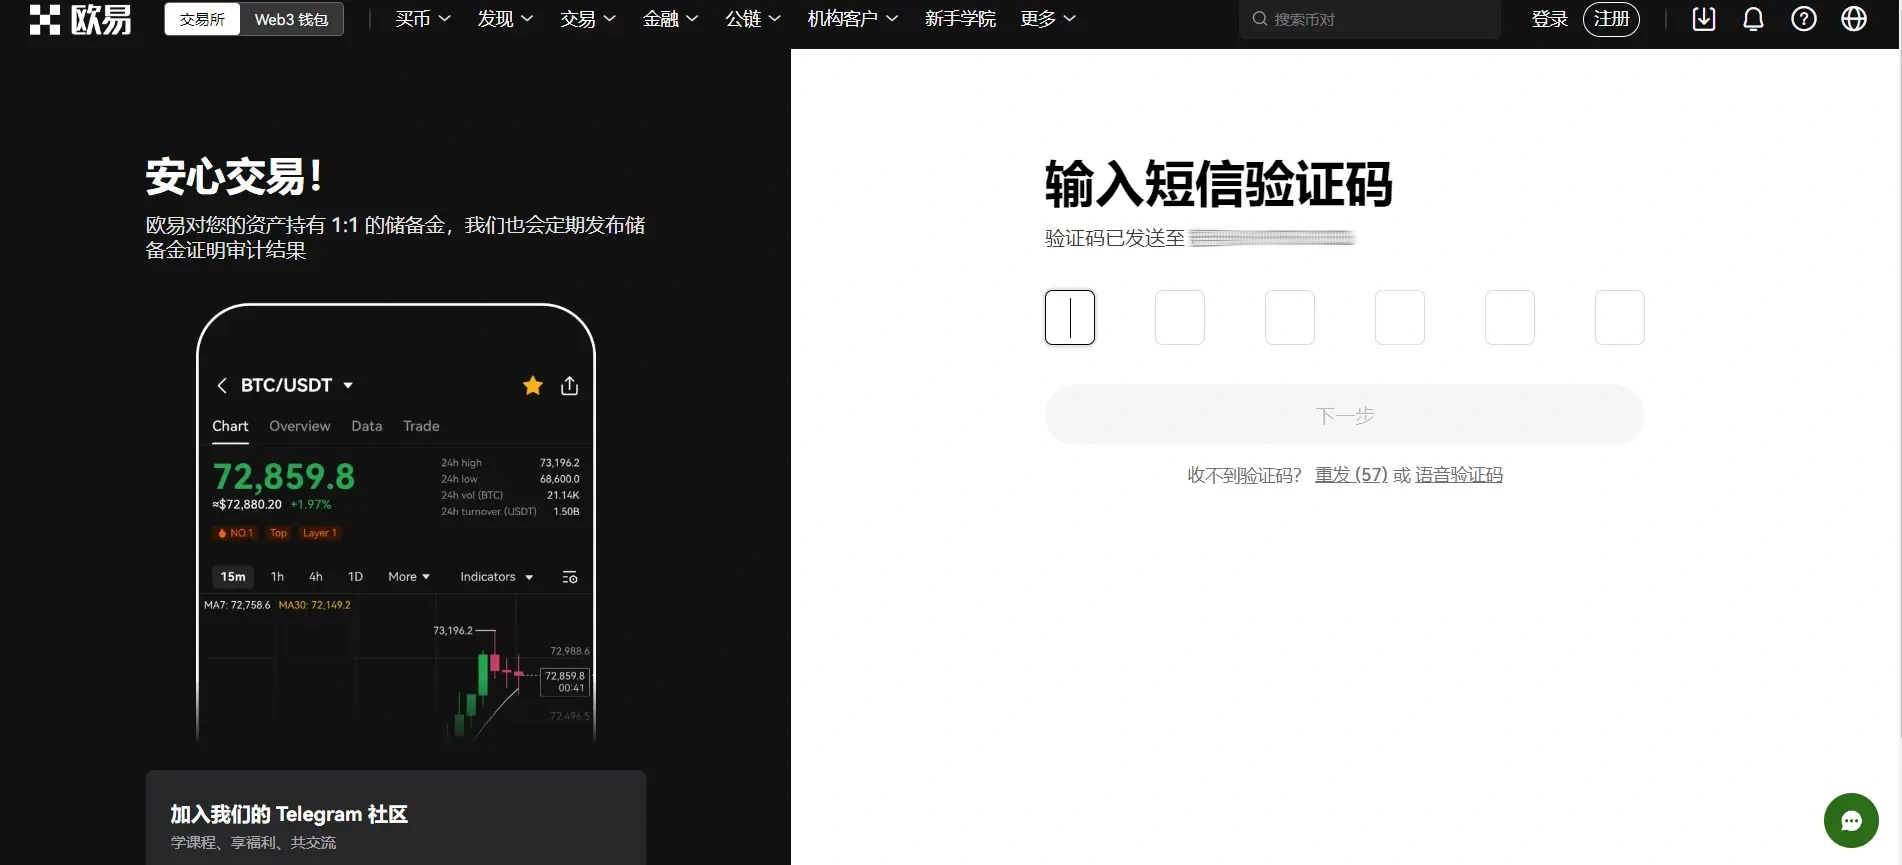Open 新手学院 menu item
The width and height of the screenshot is (1902, 865).
point(959,19)
